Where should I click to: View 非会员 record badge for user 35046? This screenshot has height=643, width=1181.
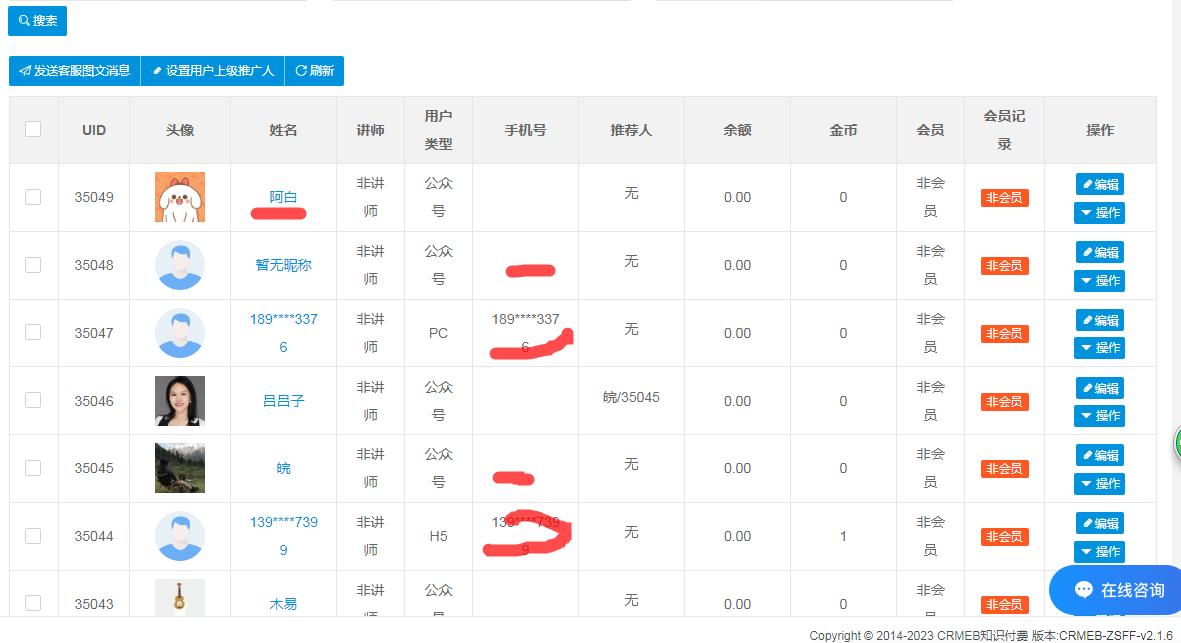coord(1004,401)
